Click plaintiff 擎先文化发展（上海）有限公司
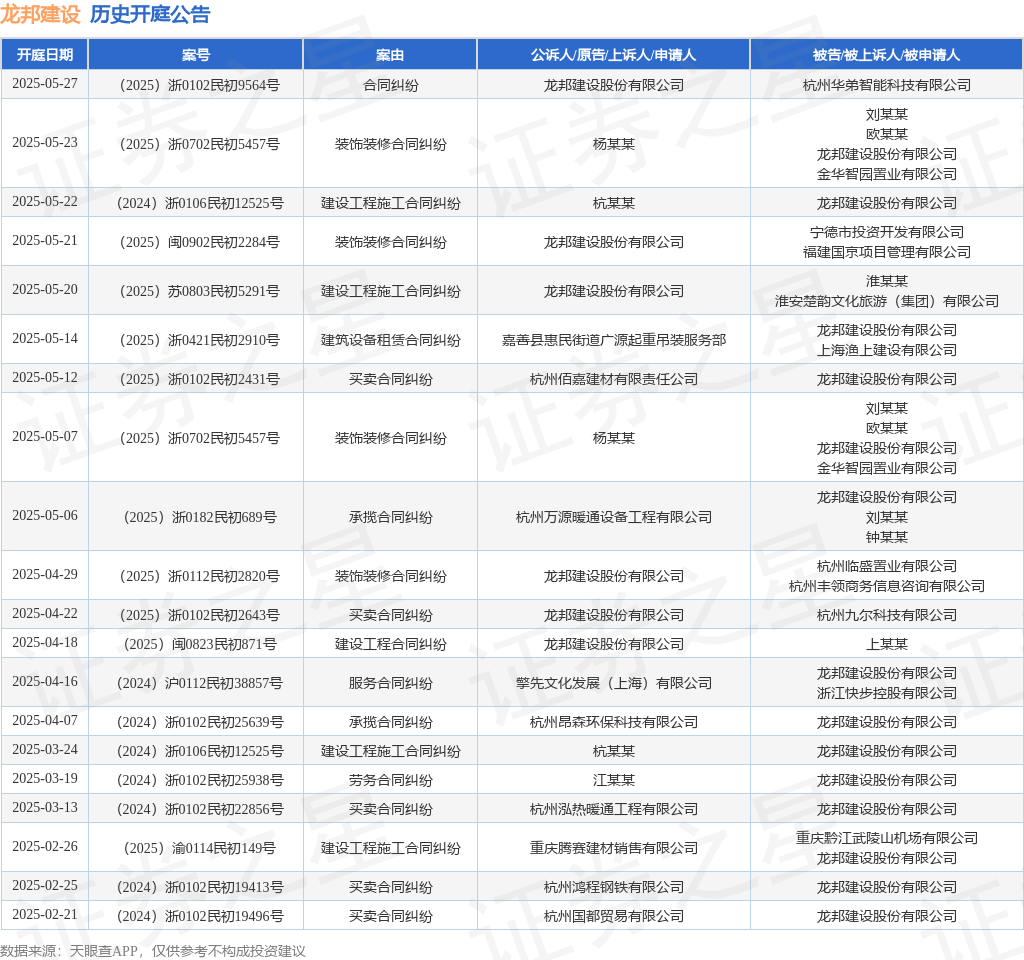This screenshot has height=960, width=1024. point(613,683)
